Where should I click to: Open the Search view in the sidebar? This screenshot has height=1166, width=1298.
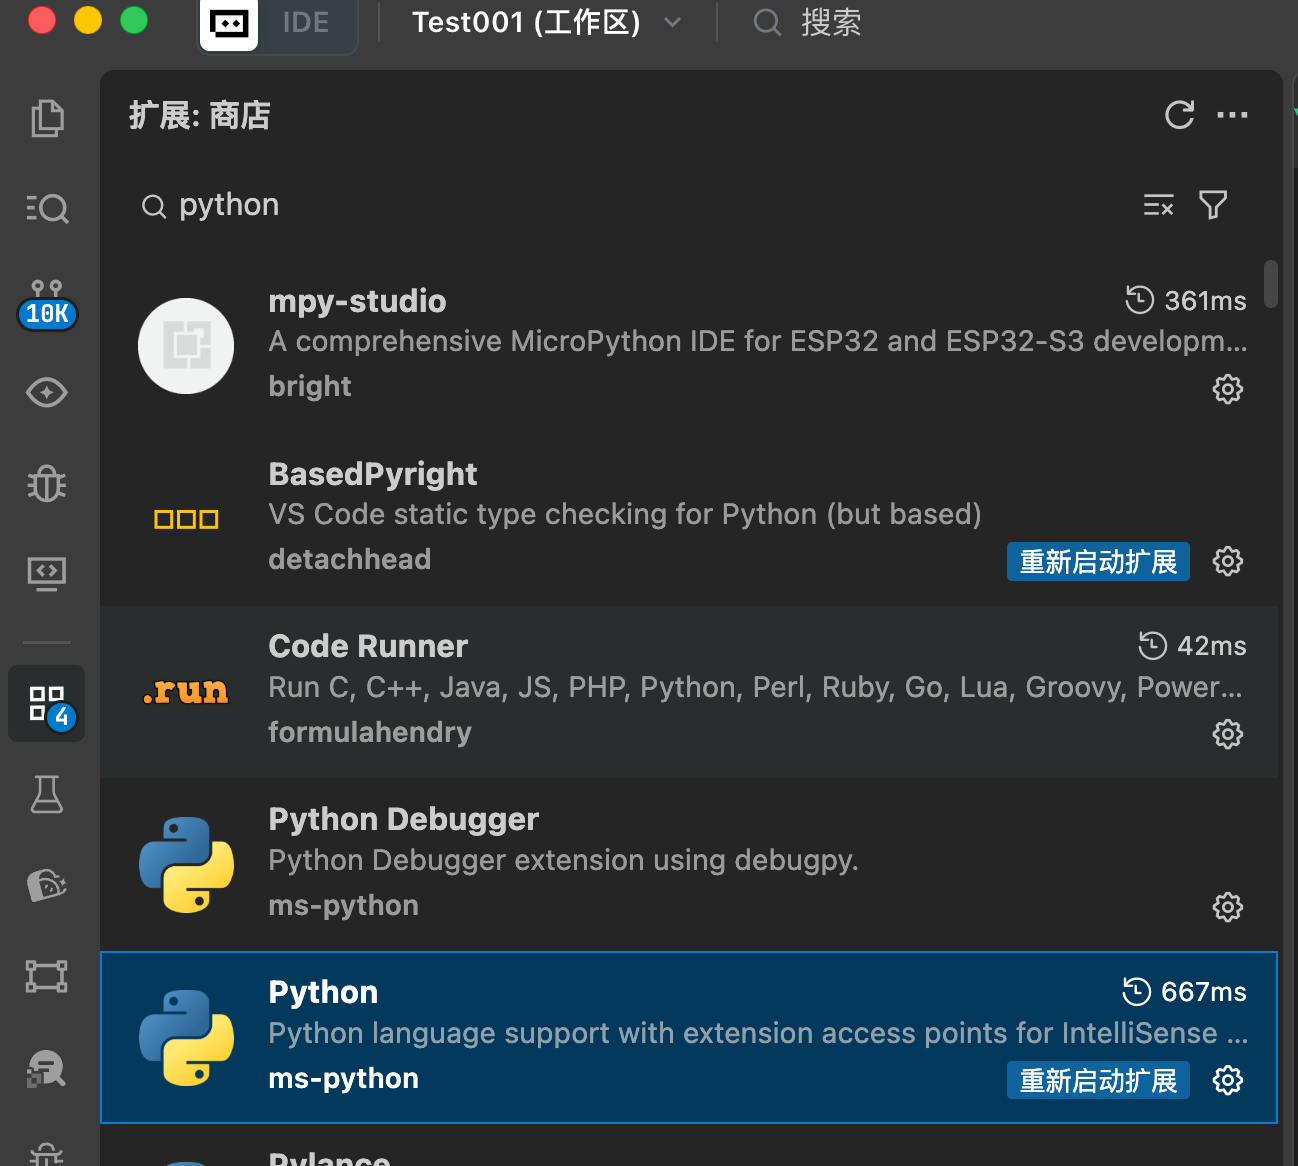[x=47, y=208]
